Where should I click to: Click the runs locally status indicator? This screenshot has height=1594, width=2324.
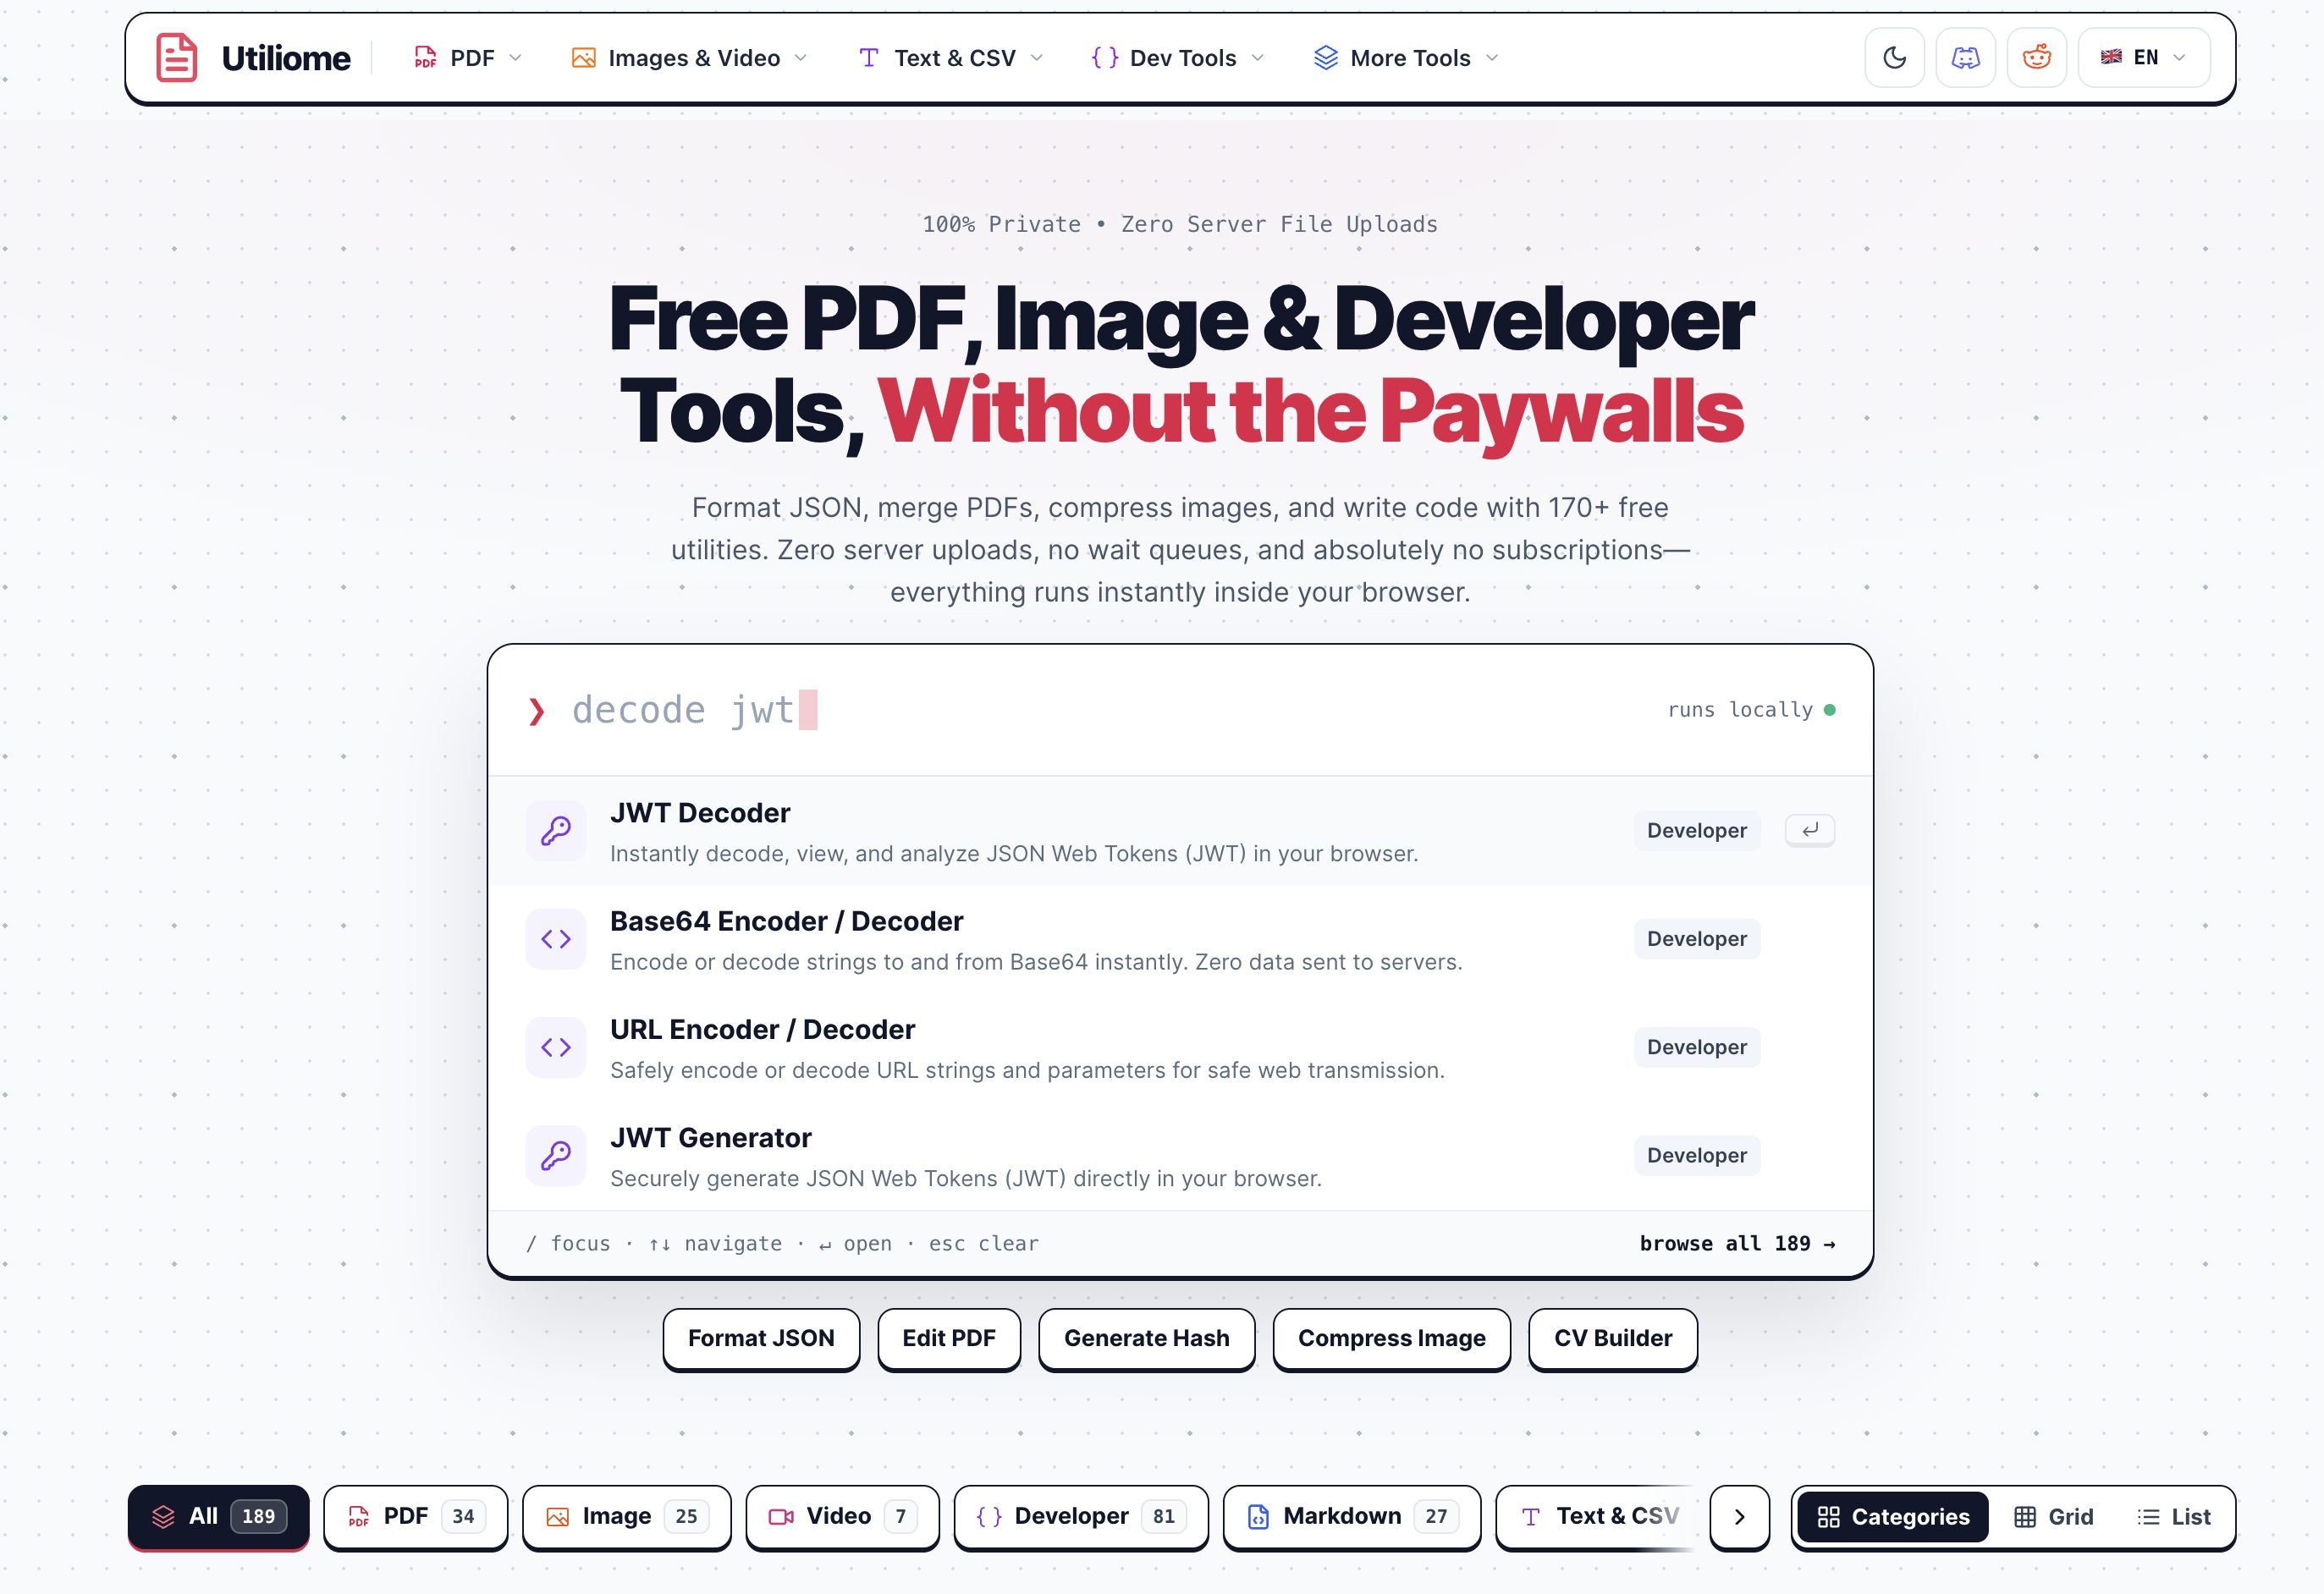pos(1751,710)
